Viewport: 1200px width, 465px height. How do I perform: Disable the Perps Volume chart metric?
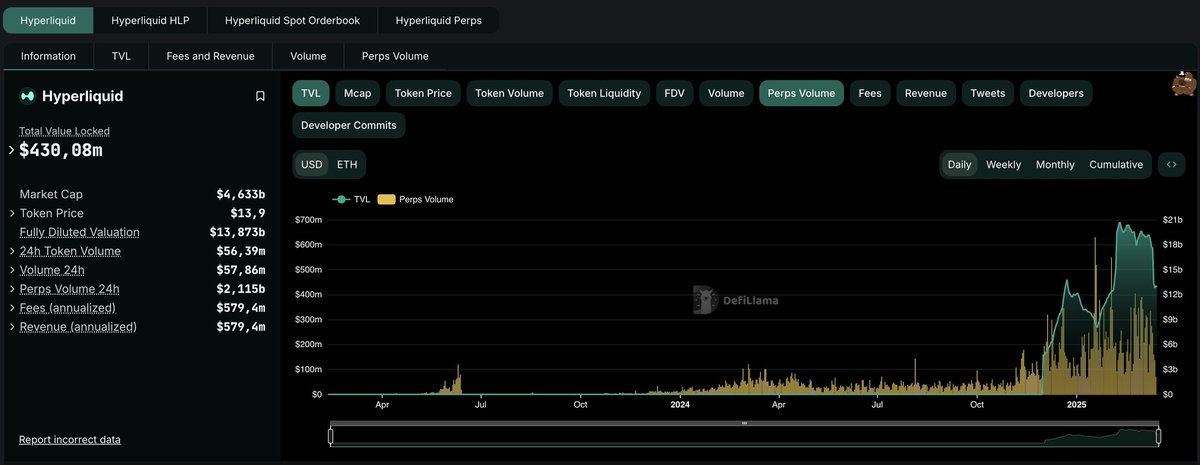[x=801, y=93]
